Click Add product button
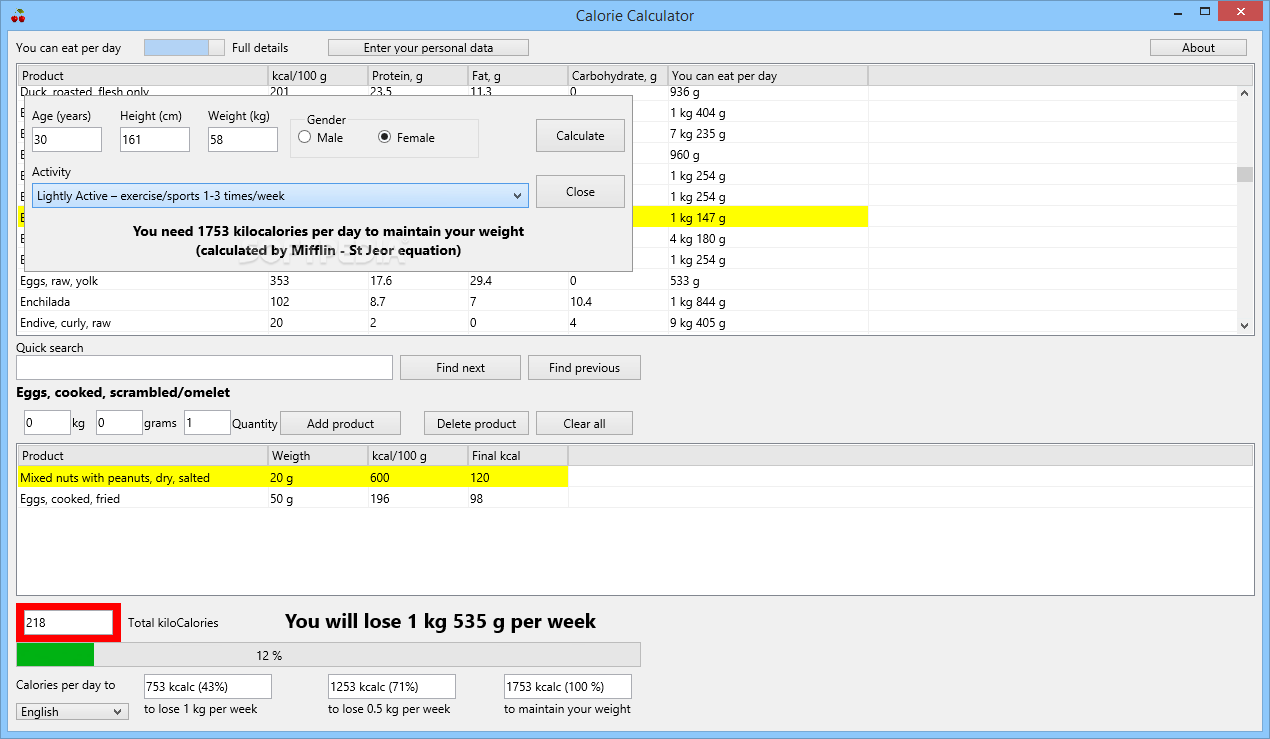Viewport: 1270px width, 739px height. pos(340,423)
